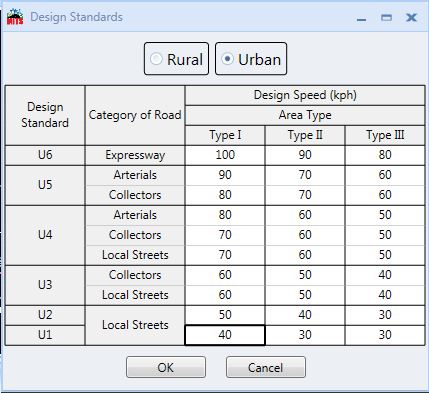This screenshot has width=429, height=393.
Task: Click U5 Arterials Type II cell 70
Action: (305, 175)
